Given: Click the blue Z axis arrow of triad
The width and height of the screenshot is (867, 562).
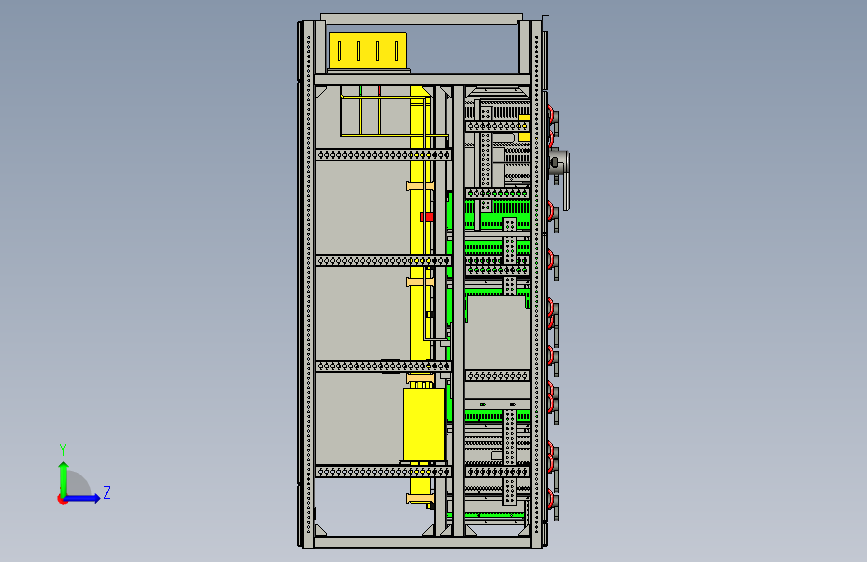Looking at the screenshot, I should pos(83,498).
